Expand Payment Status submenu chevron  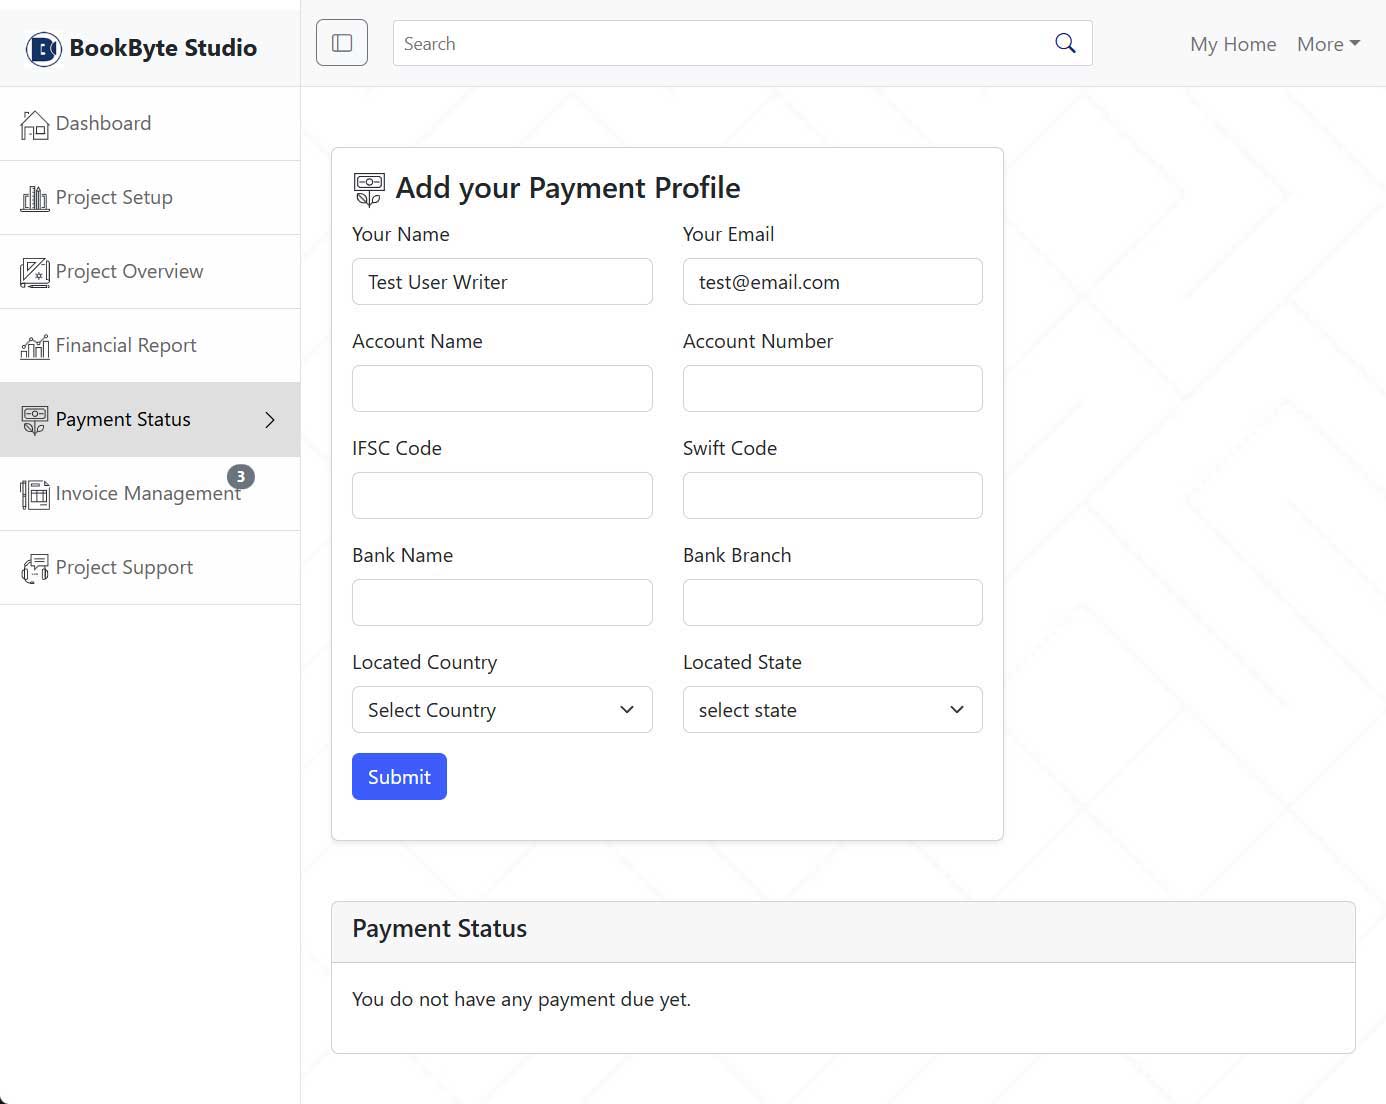[x=270, y=420]
